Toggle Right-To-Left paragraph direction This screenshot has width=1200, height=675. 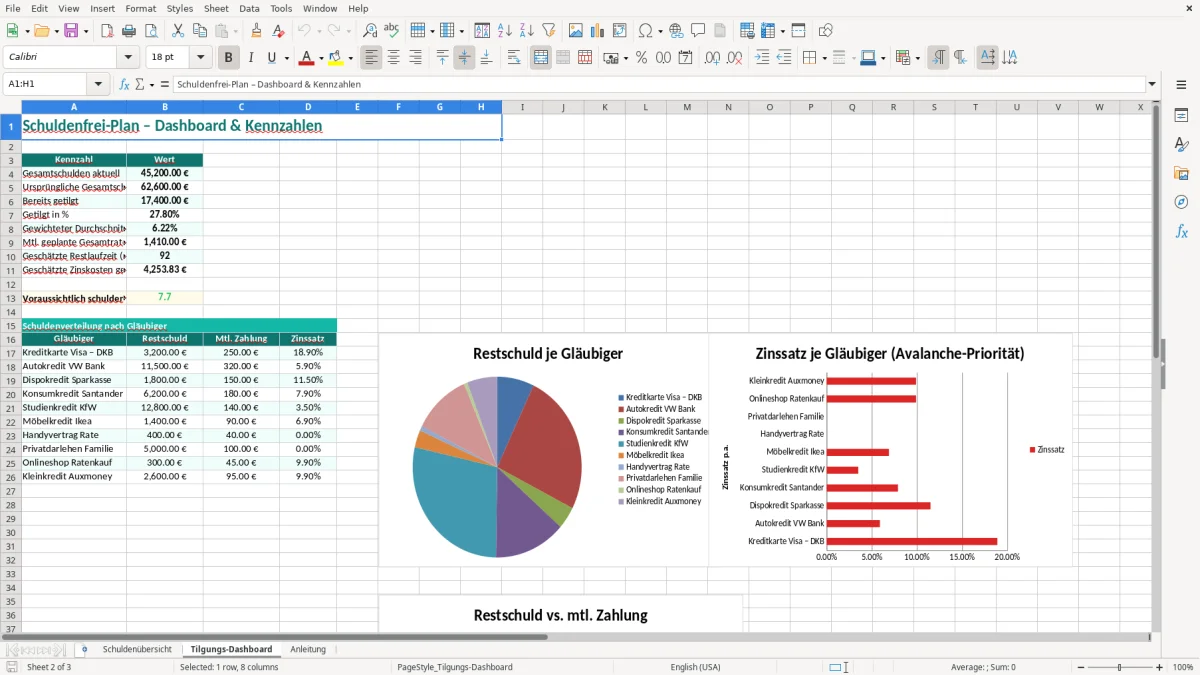click(960, 58)
